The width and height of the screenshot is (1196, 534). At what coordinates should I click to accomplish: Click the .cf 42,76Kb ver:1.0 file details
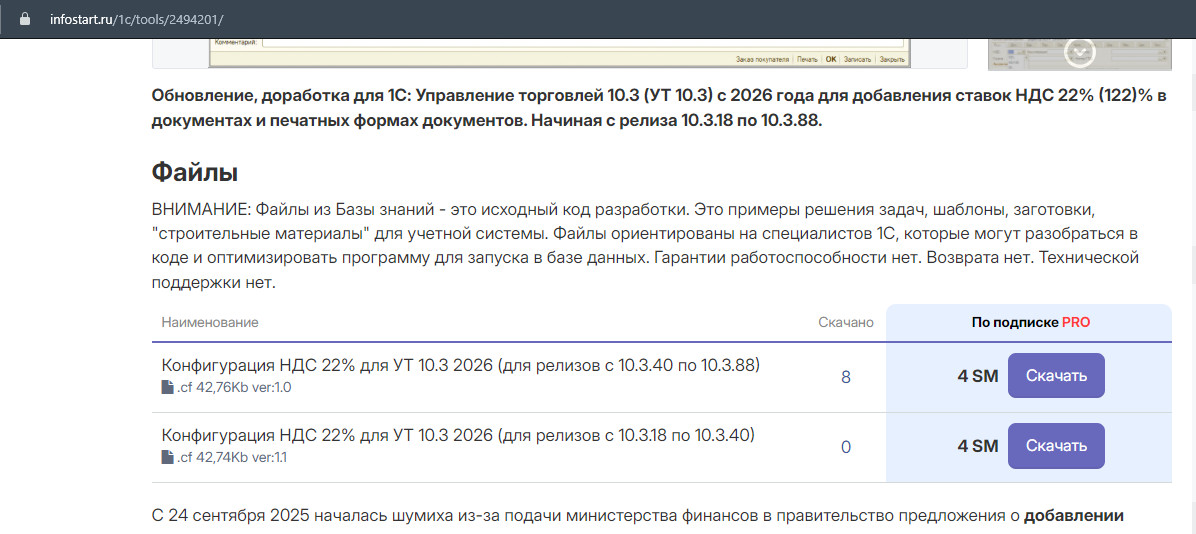tap(233, 388)
